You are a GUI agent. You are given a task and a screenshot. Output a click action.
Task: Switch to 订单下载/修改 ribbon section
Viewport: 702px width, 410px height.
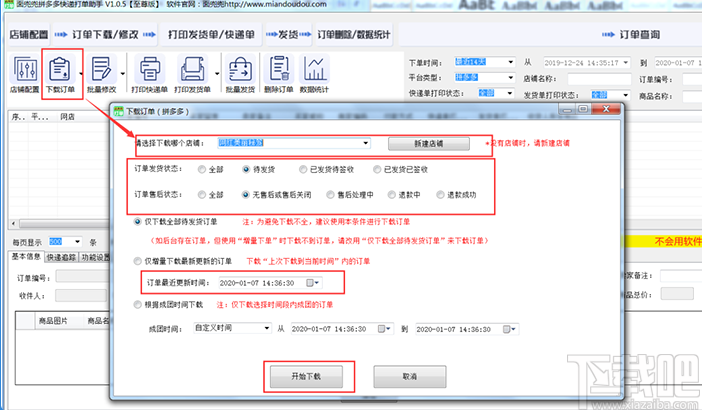click(x=105, y=34)
